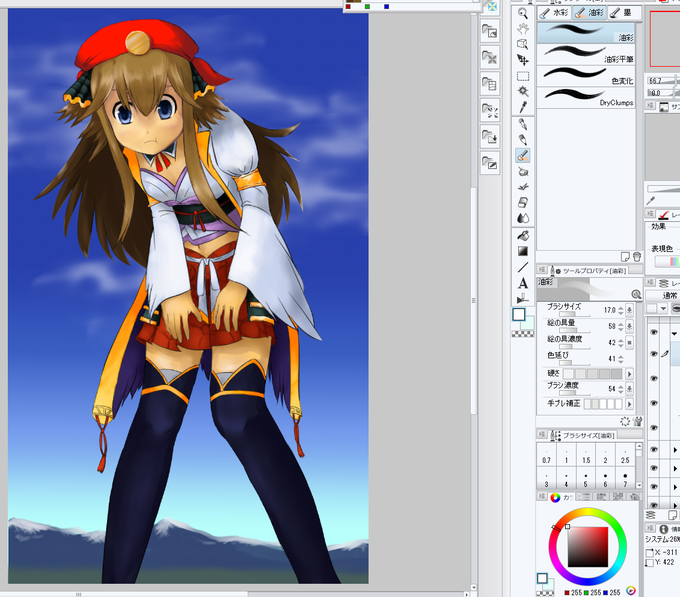
Task: Open sub tool detail wrench icon
Action: click(x=637, y=421)
